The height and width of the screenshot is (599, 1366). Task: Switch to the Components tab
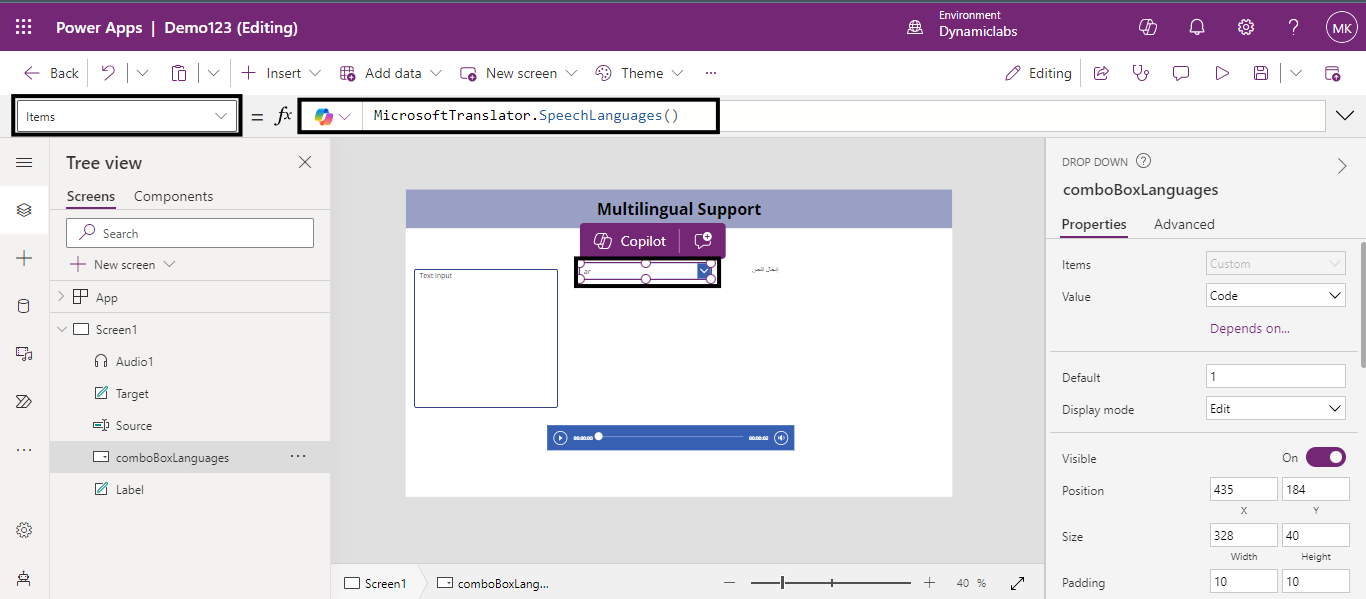(x=173, y=196)
